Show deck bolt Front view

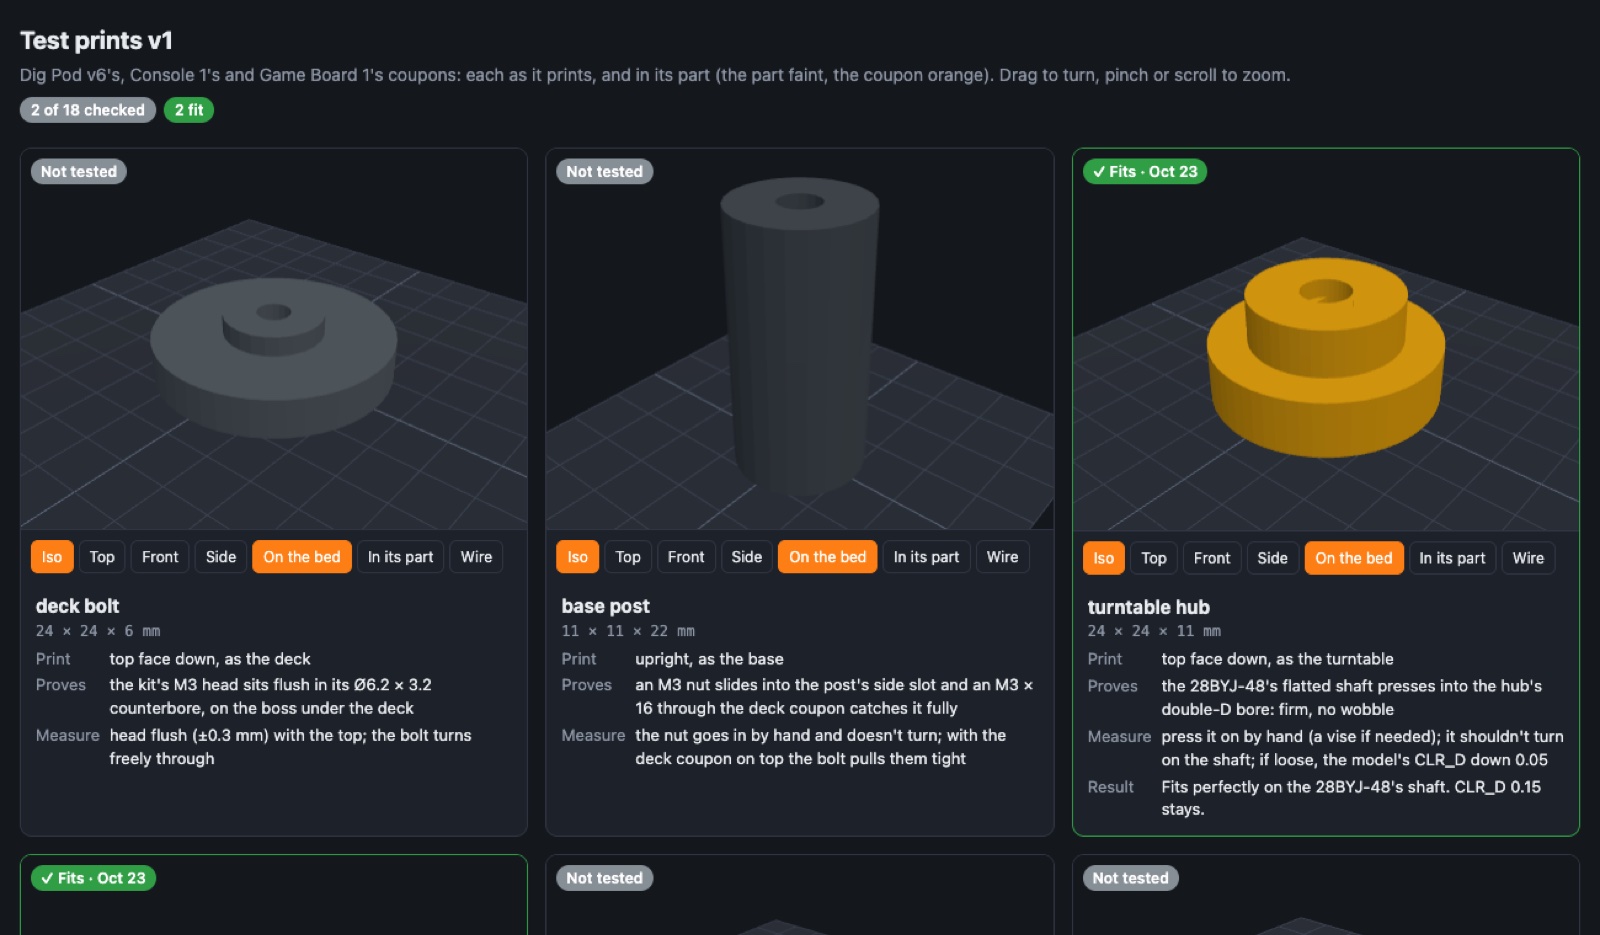160,557
